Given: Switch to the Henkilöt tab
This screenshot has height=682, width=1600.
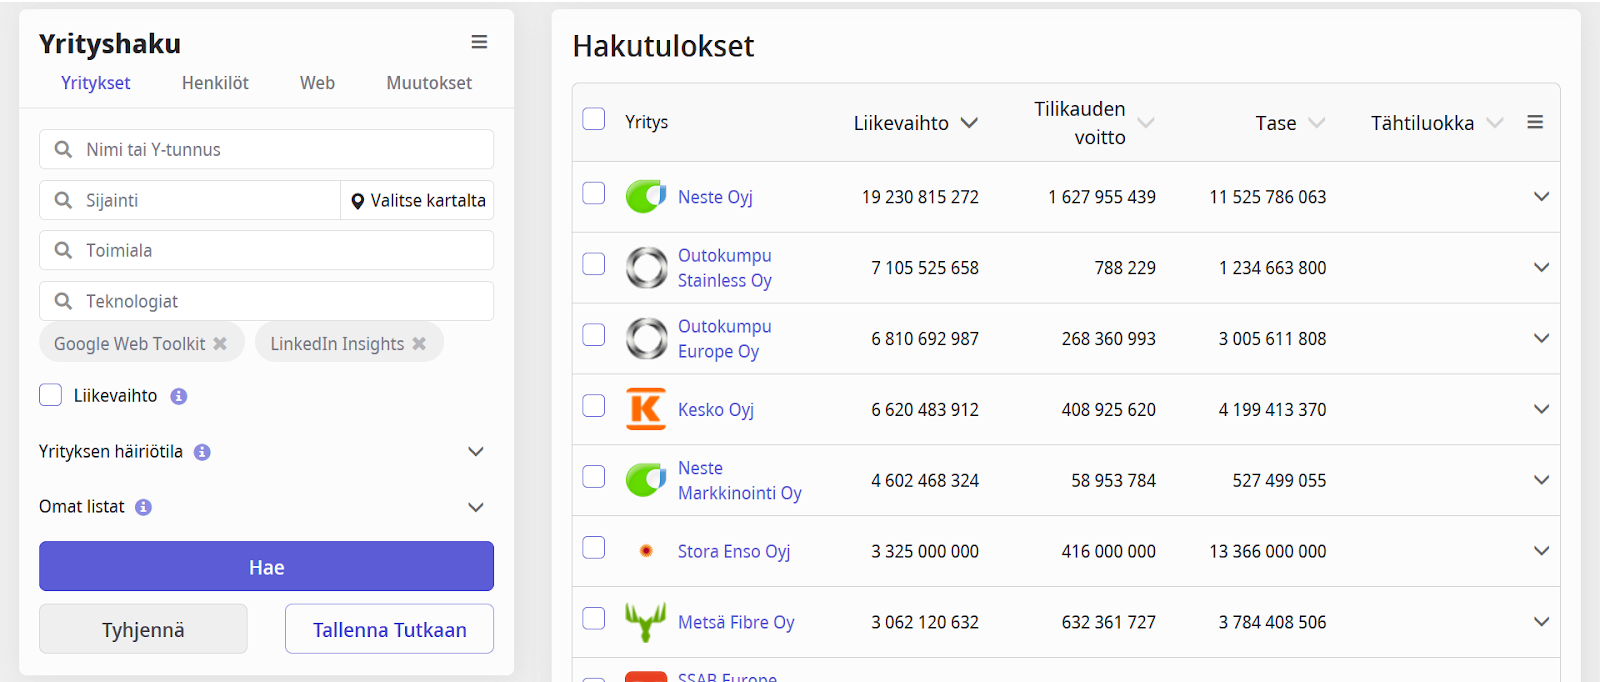Looking at the screenshot, I should pos(215,83).
